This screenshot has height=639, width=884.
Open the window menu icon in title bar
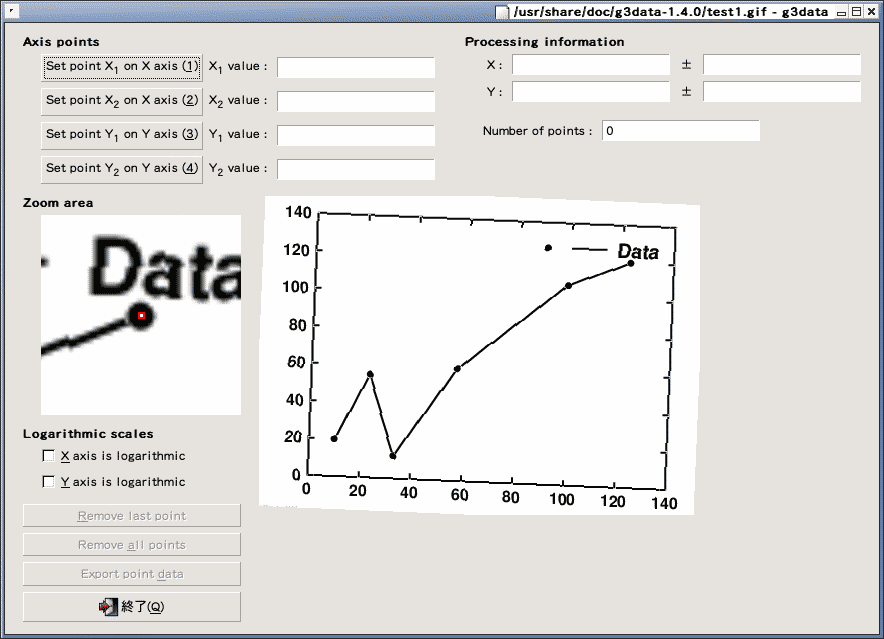coord(11,10)
